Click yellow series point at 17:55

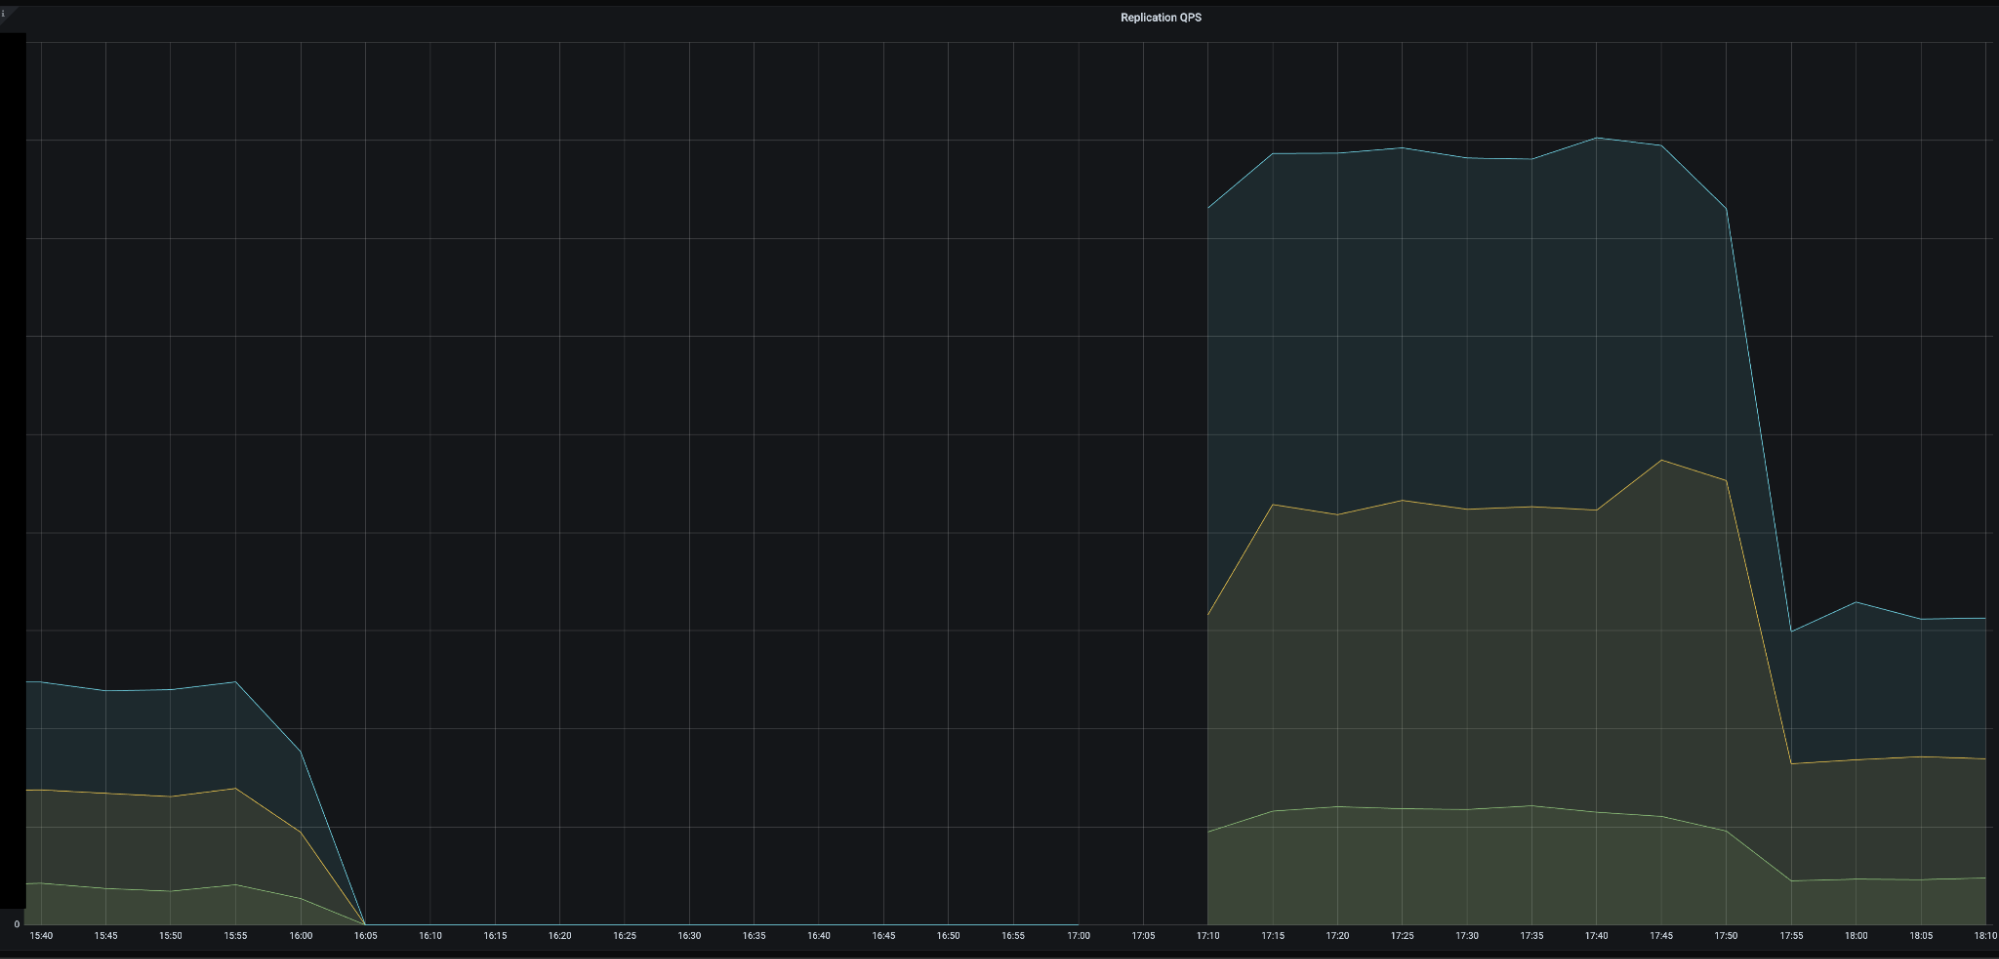pyautogui.click(x=1791, y=764)
